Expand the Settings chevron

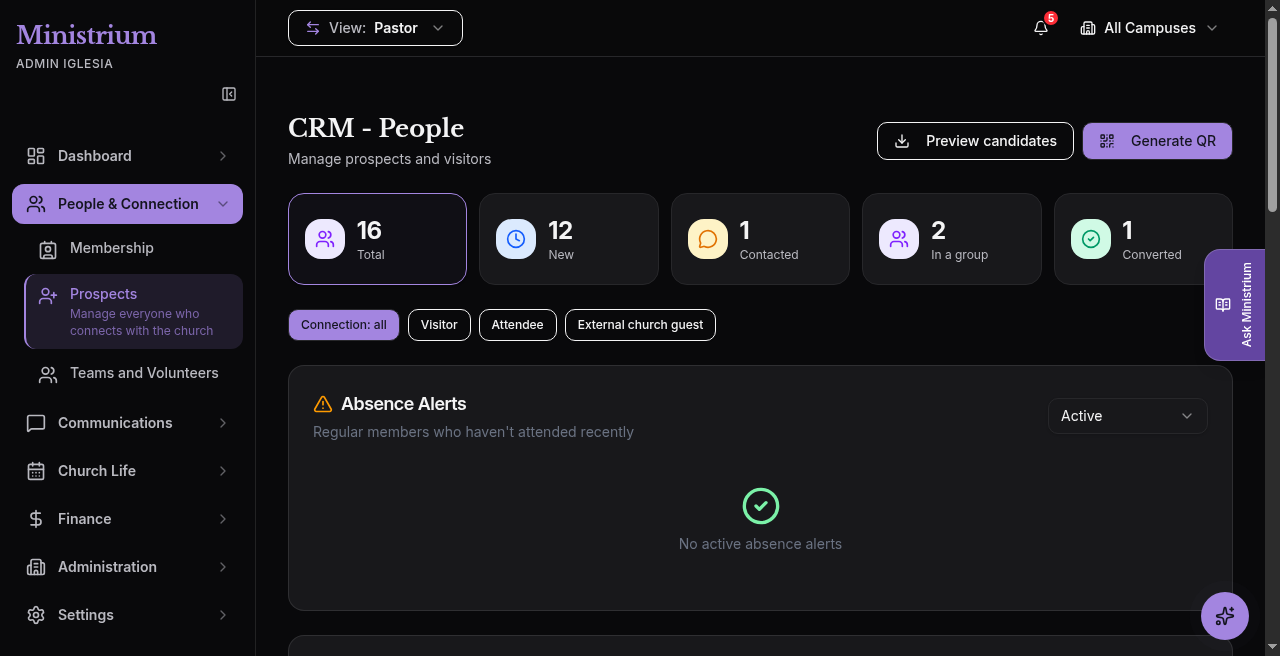tap(222, 615)
